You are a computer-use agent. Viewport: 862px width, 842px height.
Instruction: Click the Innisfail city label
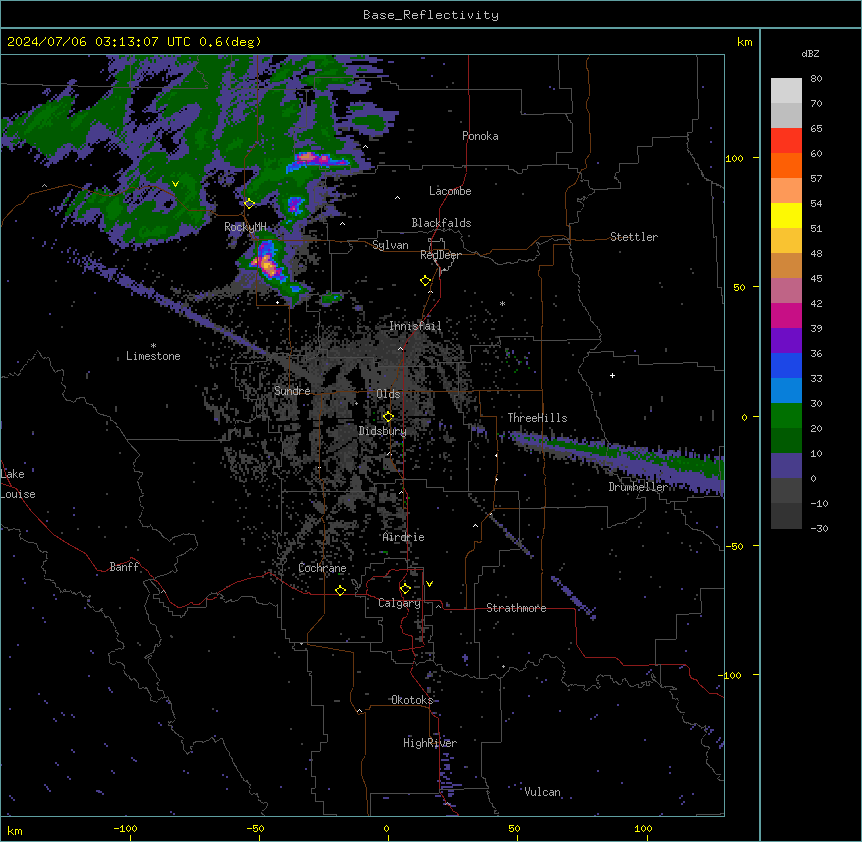point(415,326)
